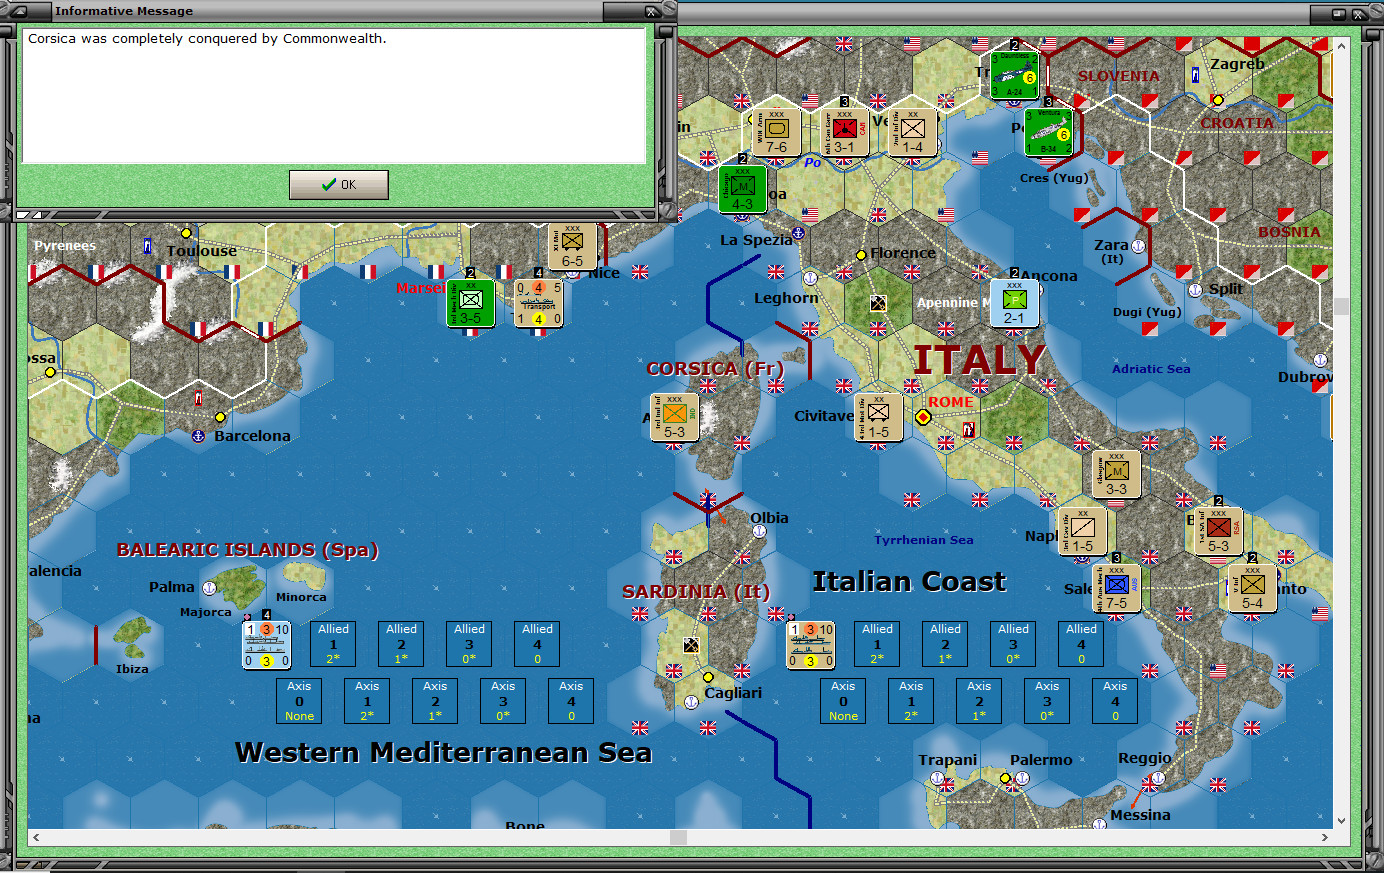The image size is (1384, 873).
Task: Open Allied 2 box in Italian Coast zone
Action: 946,644
